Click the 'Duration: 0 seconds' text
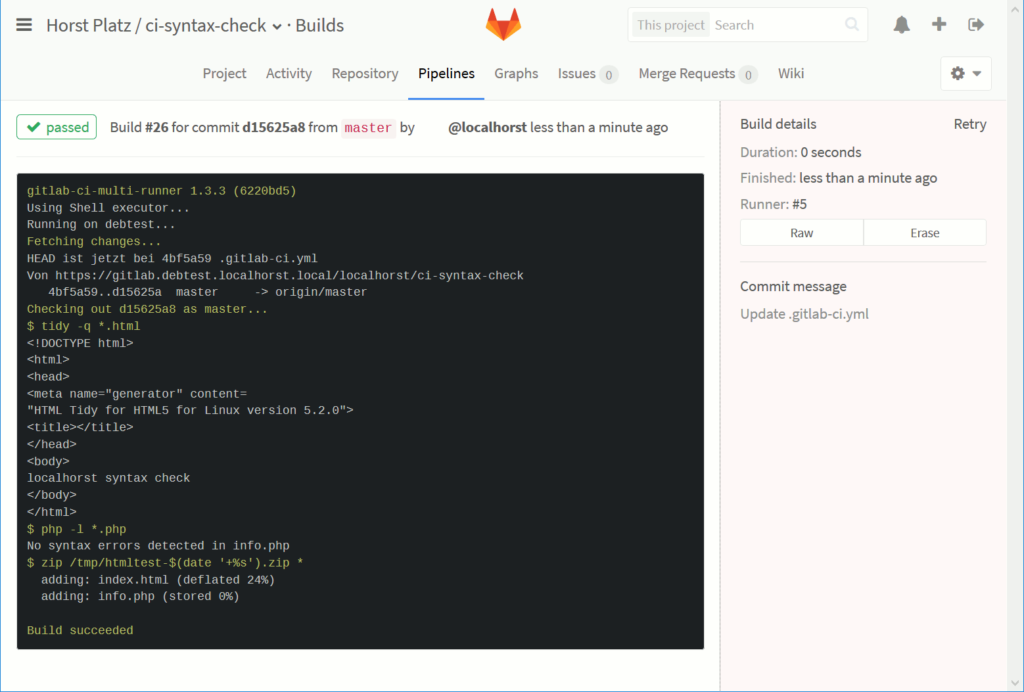The image size is (1024, 692). 801,152
